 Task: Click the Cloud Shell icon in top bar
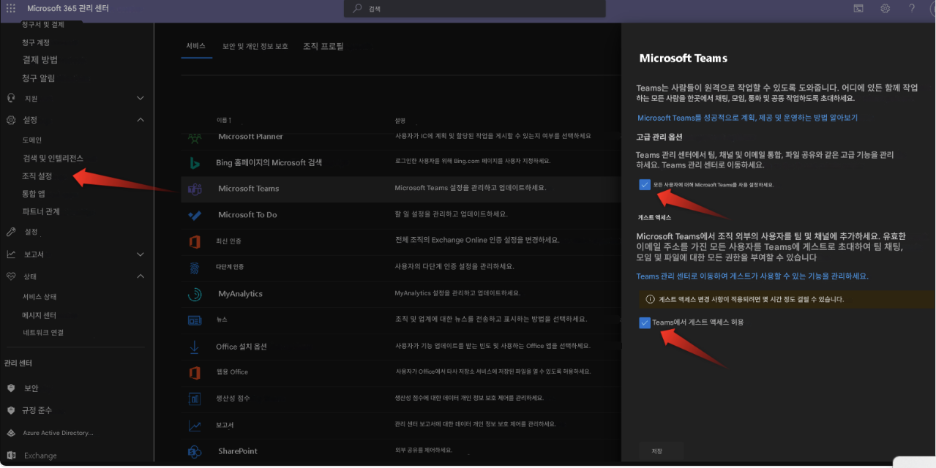[x=858, y=8]
